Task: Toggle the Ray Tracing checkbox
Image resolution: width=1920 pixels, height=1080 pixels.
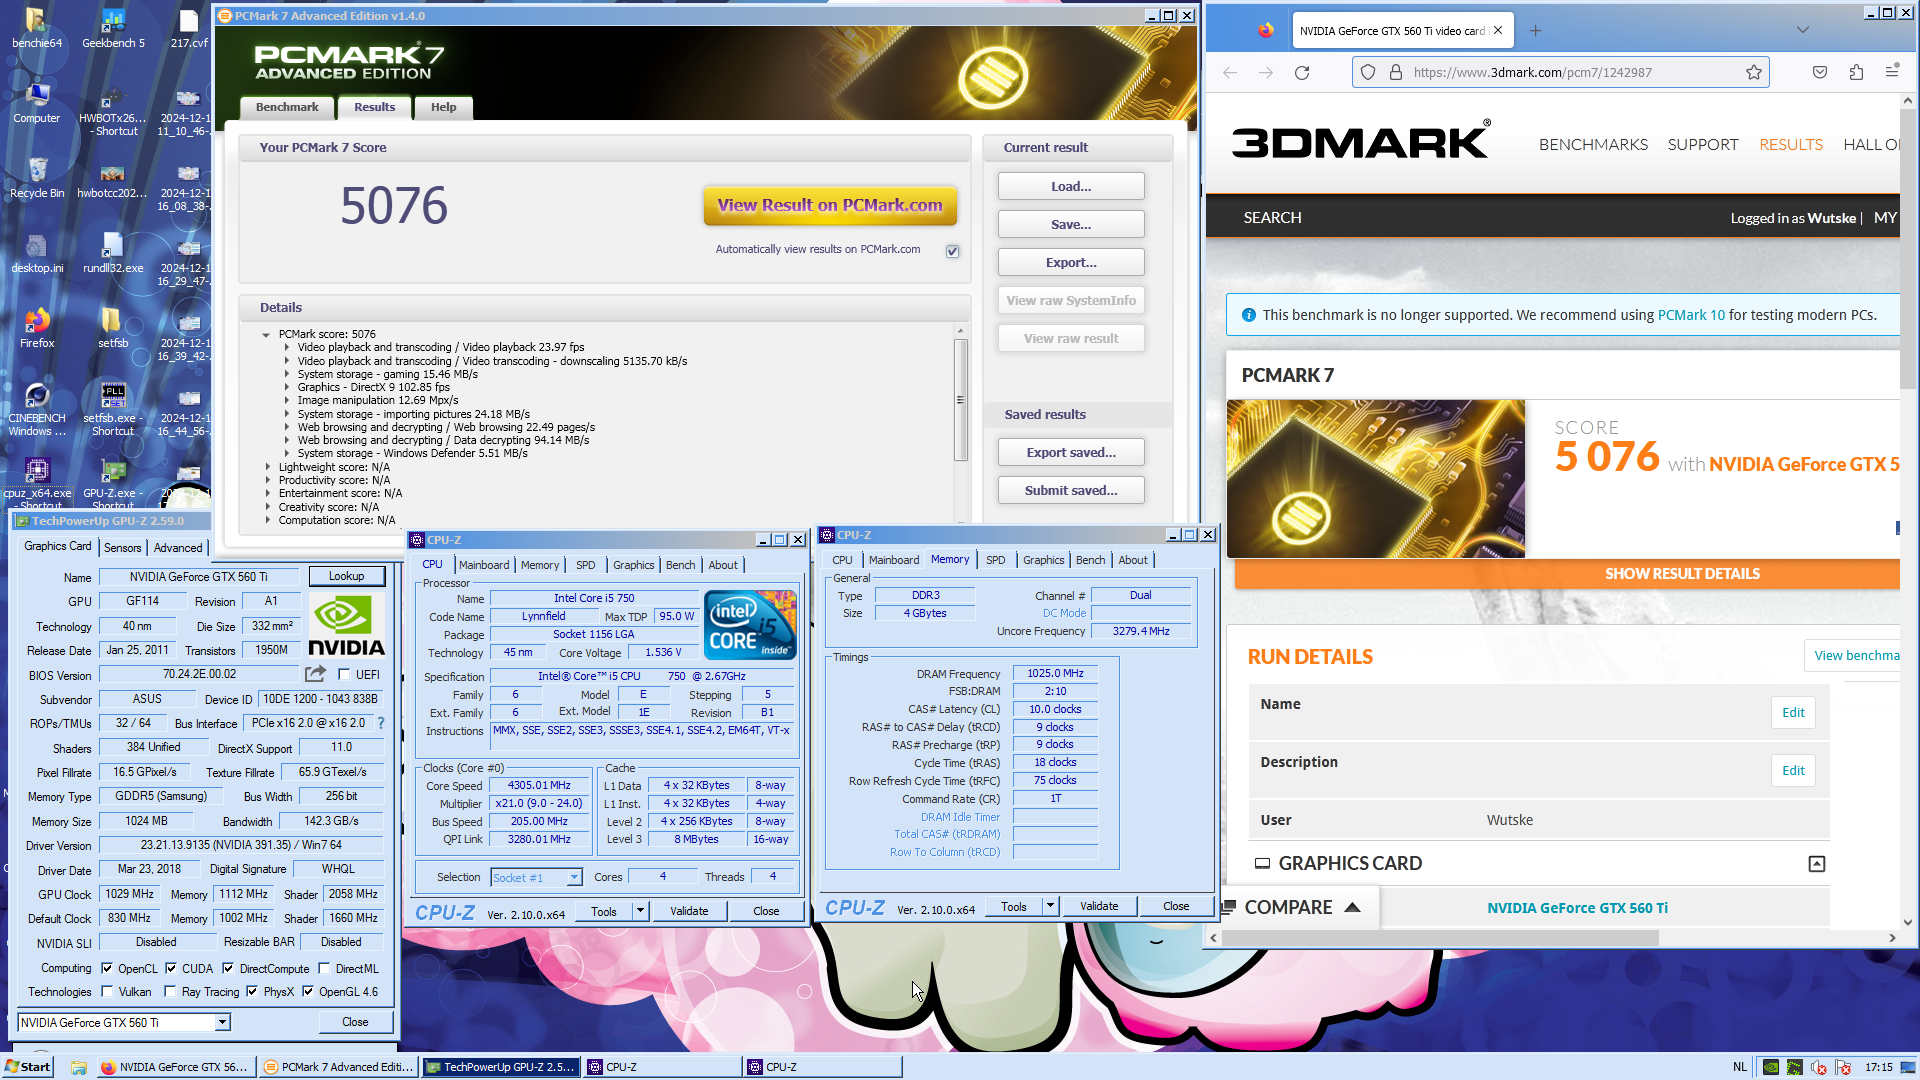Action: point(171,991)
